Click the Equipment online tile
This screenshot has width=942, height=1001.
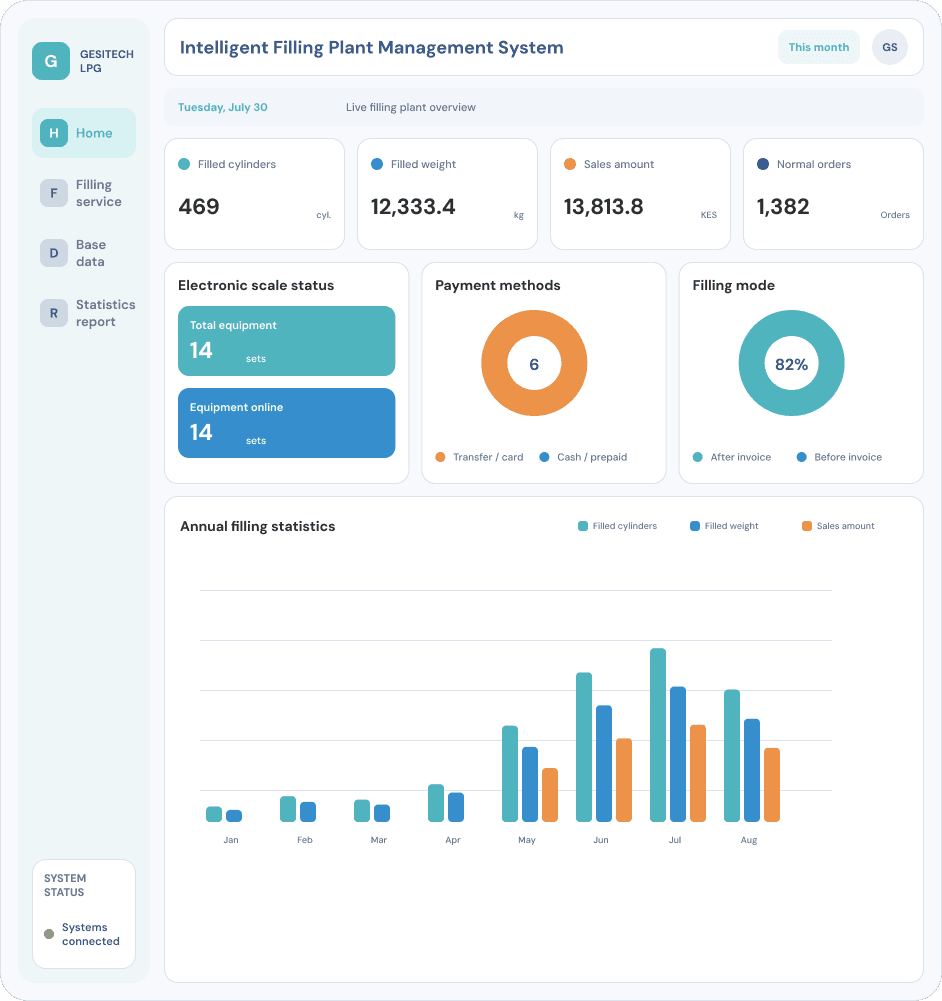pyautogui.click(x=287, y=423)
